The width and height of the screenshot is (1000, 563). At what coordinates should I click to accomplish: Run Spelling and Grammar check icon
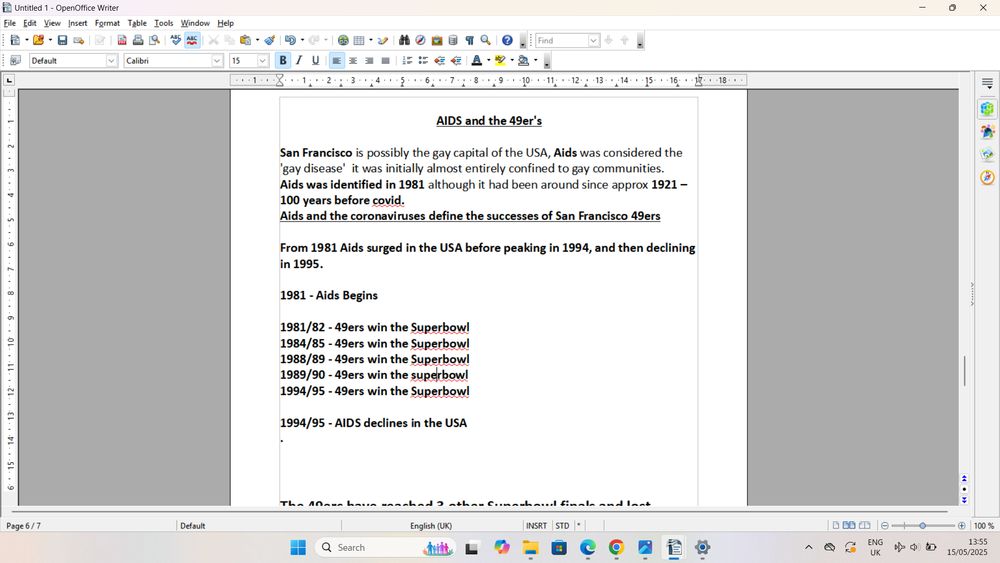(x=176, y=40)
